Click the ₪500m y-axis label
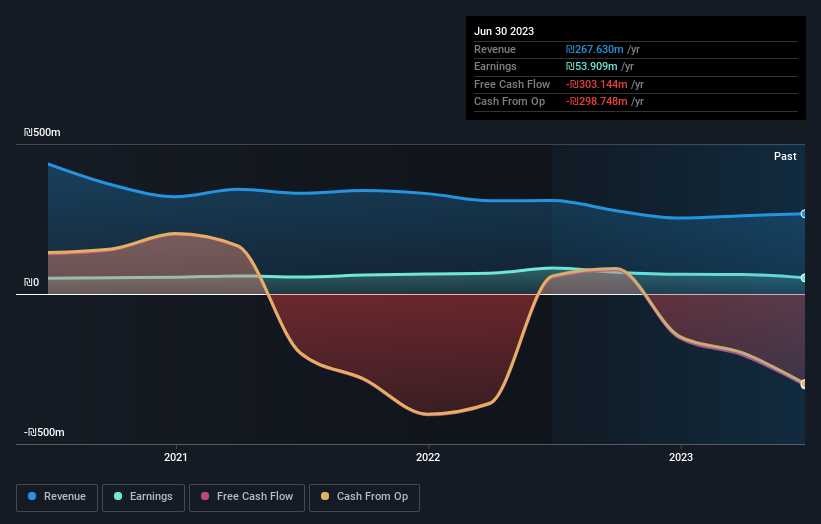 click(42, 132)
